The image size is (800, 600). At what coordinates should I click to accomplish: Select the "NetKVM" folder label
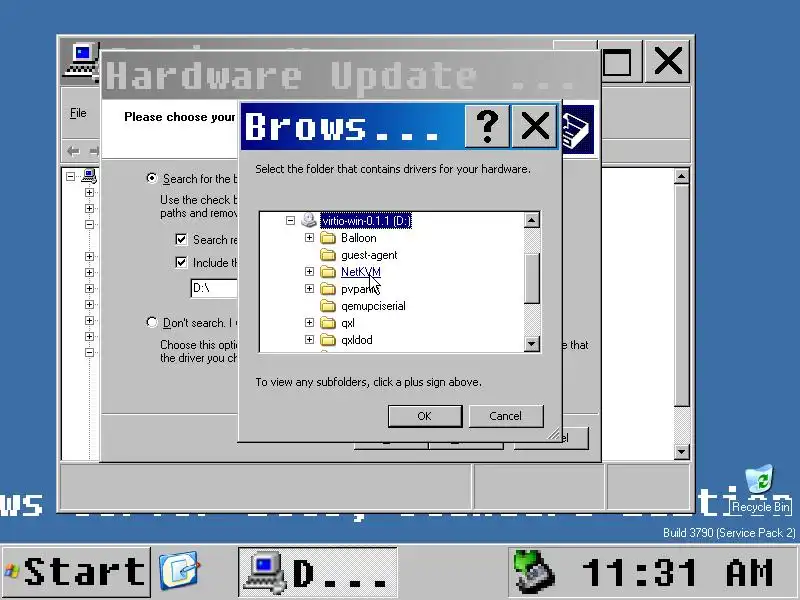pyautogui.click(x=361, y=271)
